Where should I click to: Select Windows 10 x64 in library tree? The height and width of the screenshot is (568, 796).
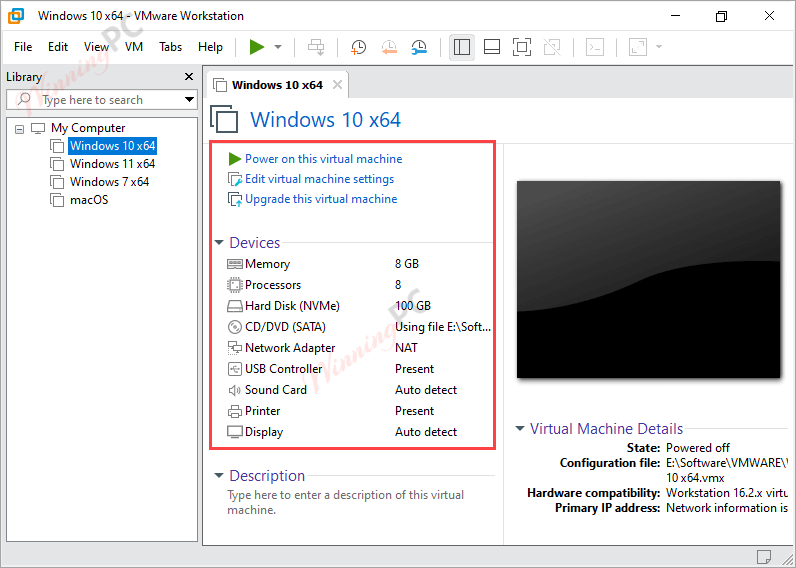[112, 146]
